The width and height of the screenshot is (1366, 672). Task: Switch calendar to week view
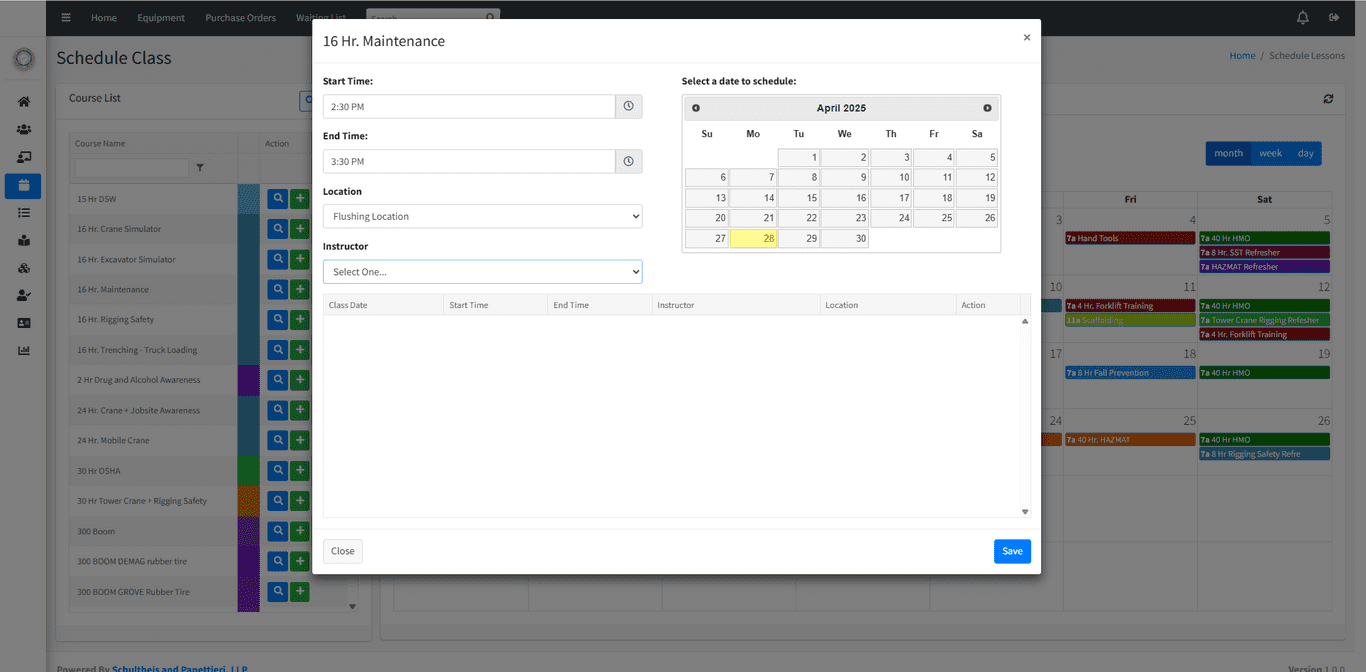tap(1270, 153)
